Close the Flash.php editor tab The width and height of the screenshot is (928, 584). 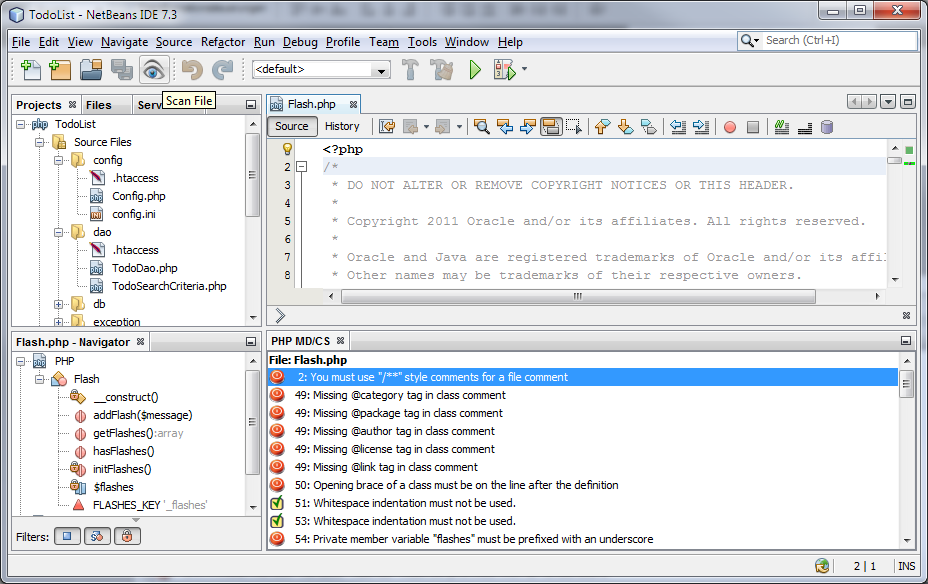coord(353,105)
